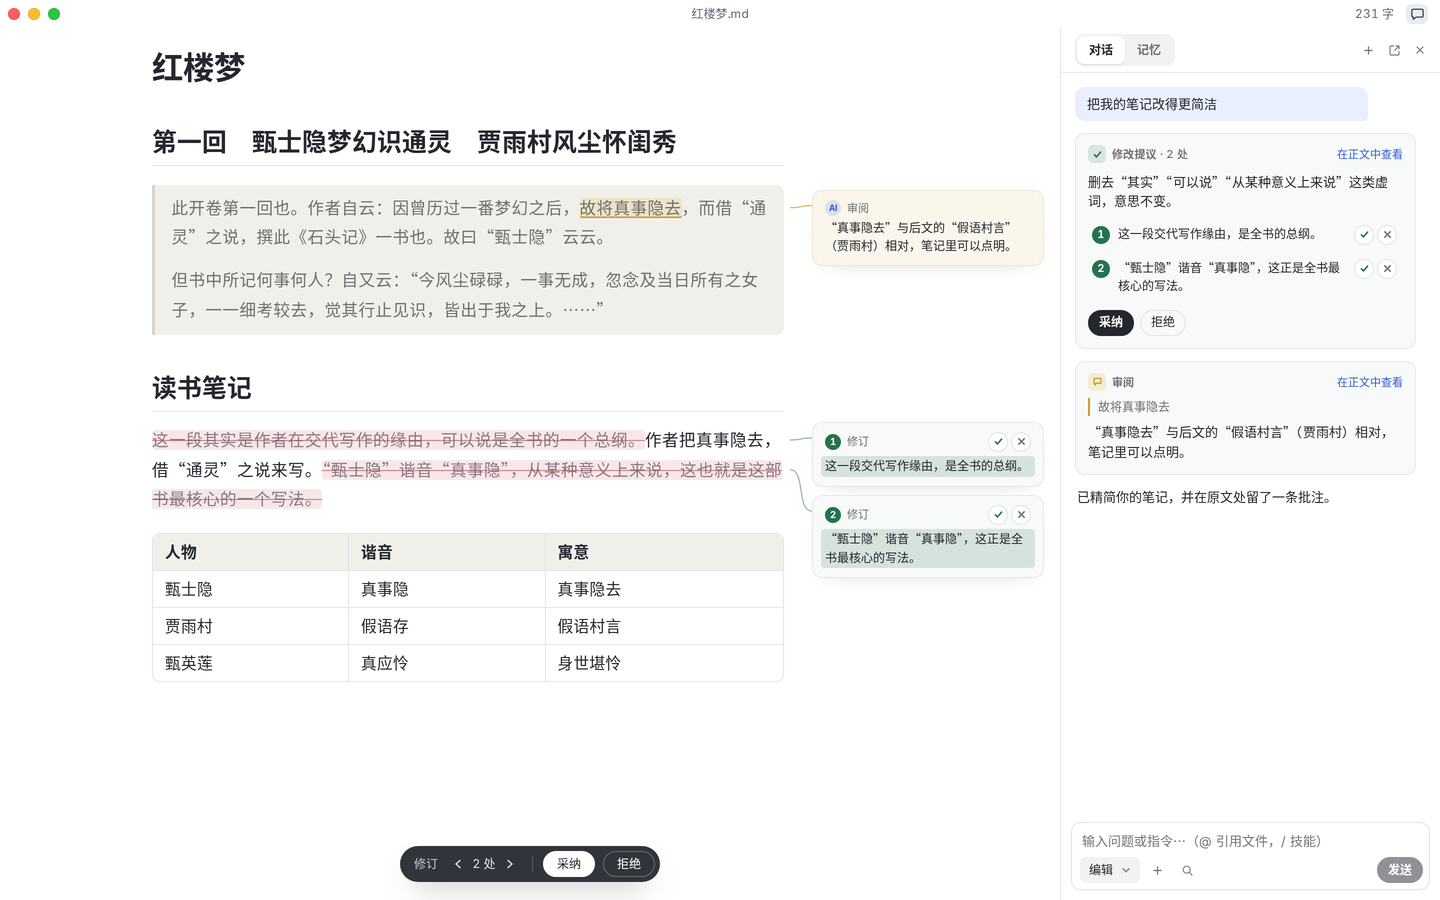Open 在正文中查看 on the 修改提议 card
Image resolution: width=1440 pixels, height=900 pixels.
tap(1370, 155)
